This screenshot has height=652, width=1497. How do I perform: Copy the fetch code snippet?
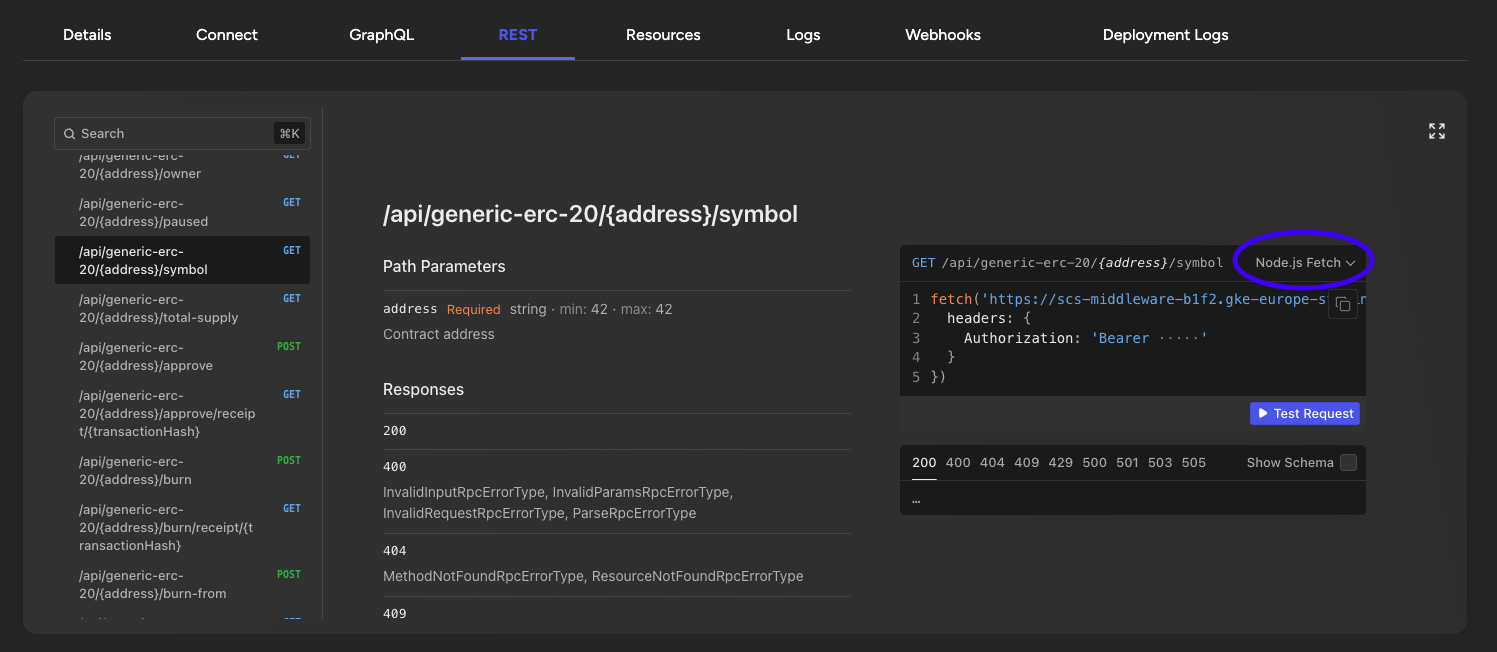tap(1343, 304)
